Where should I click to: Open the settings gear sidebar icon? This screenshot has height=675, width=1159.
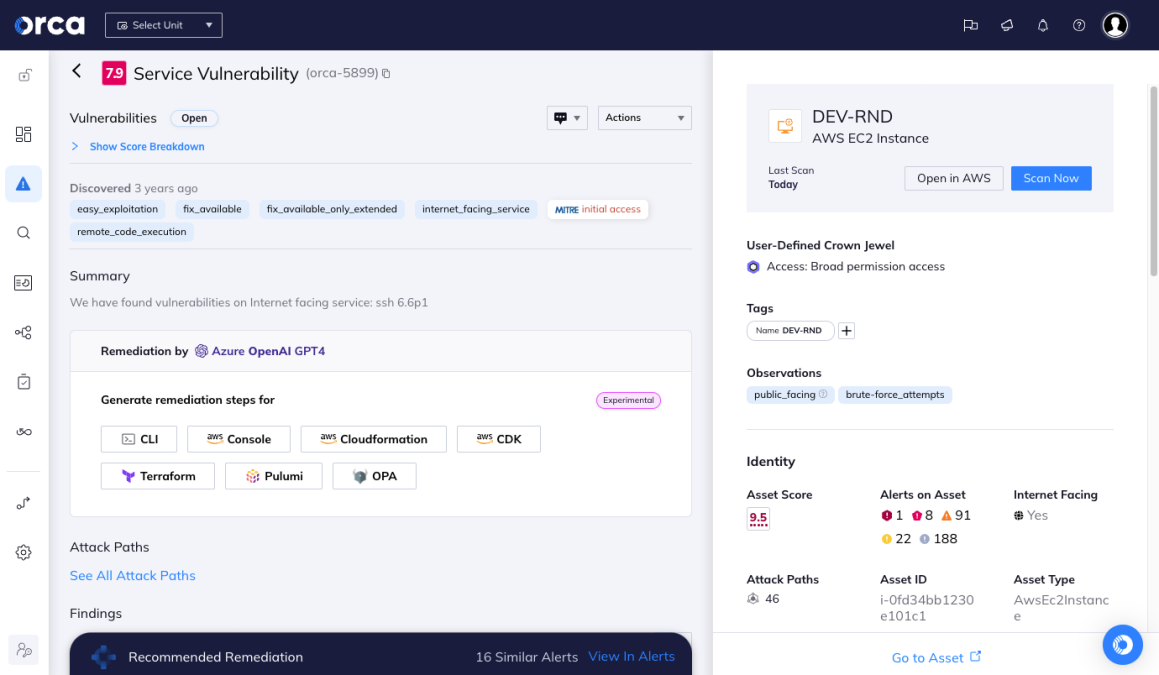pos(24,552)
